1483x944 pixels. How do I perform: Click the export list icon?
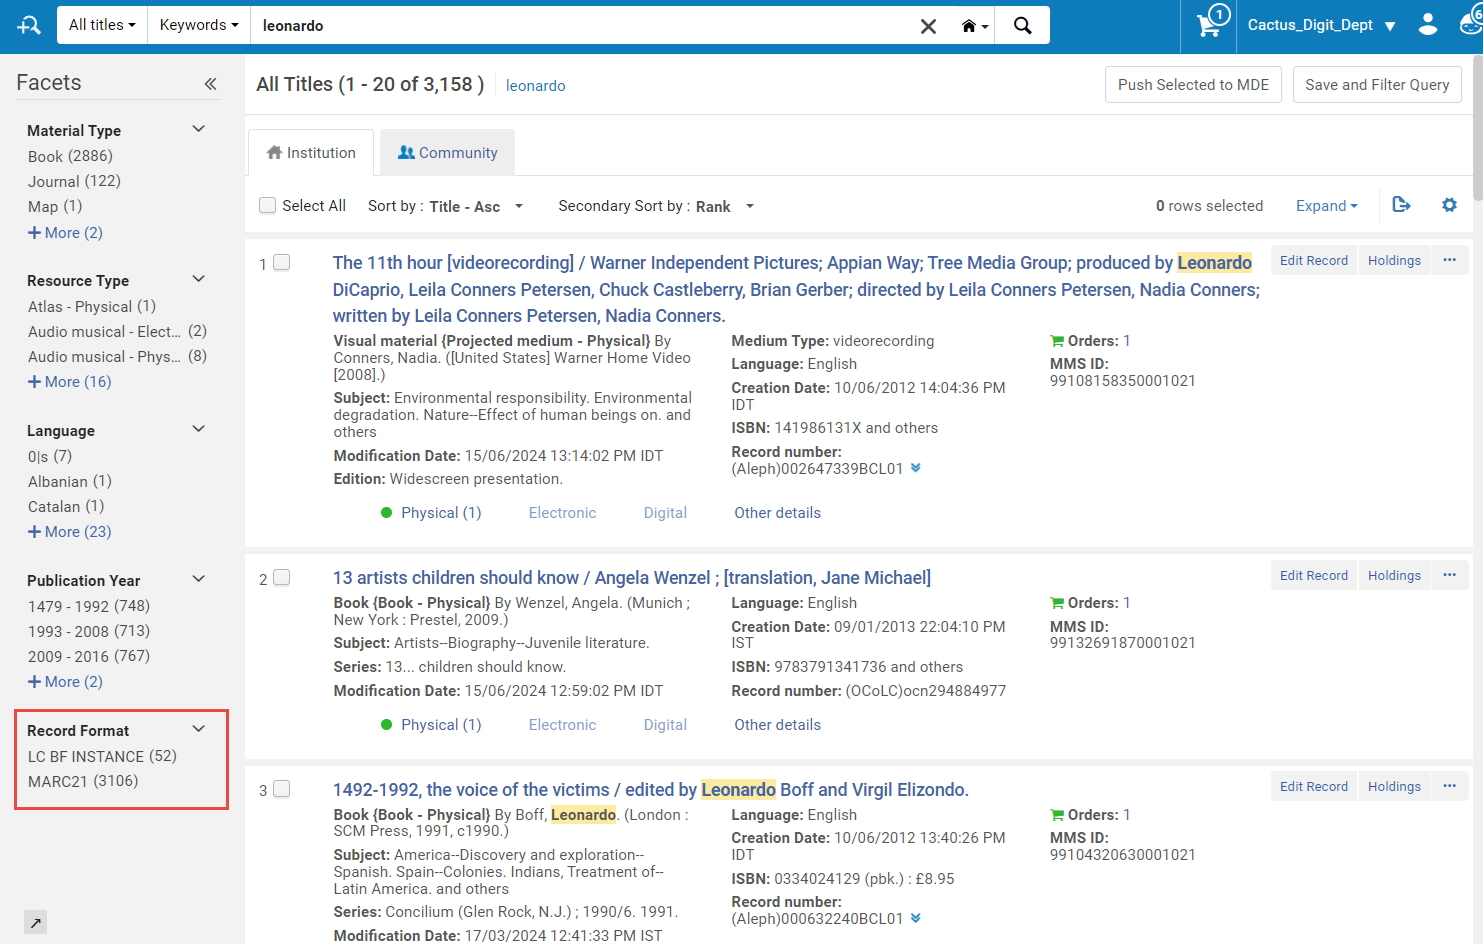click(x=1401, y=204)
